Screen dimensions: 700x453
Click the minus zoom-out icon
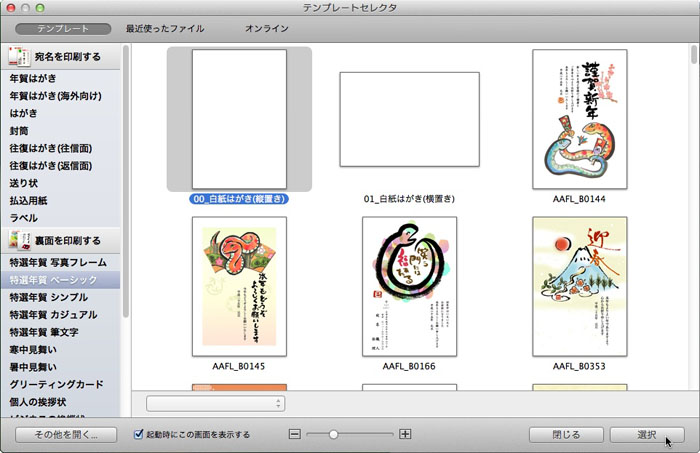pos(295,434)
